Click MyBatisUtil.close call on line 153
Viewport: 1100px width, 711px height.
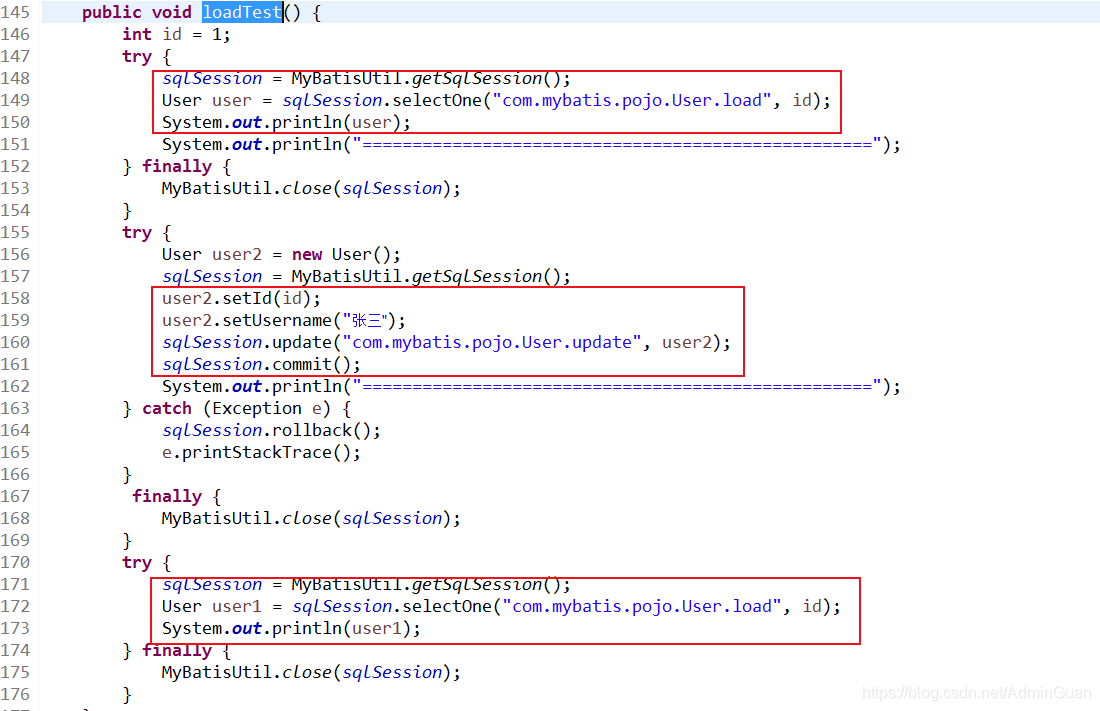point(311,188)
